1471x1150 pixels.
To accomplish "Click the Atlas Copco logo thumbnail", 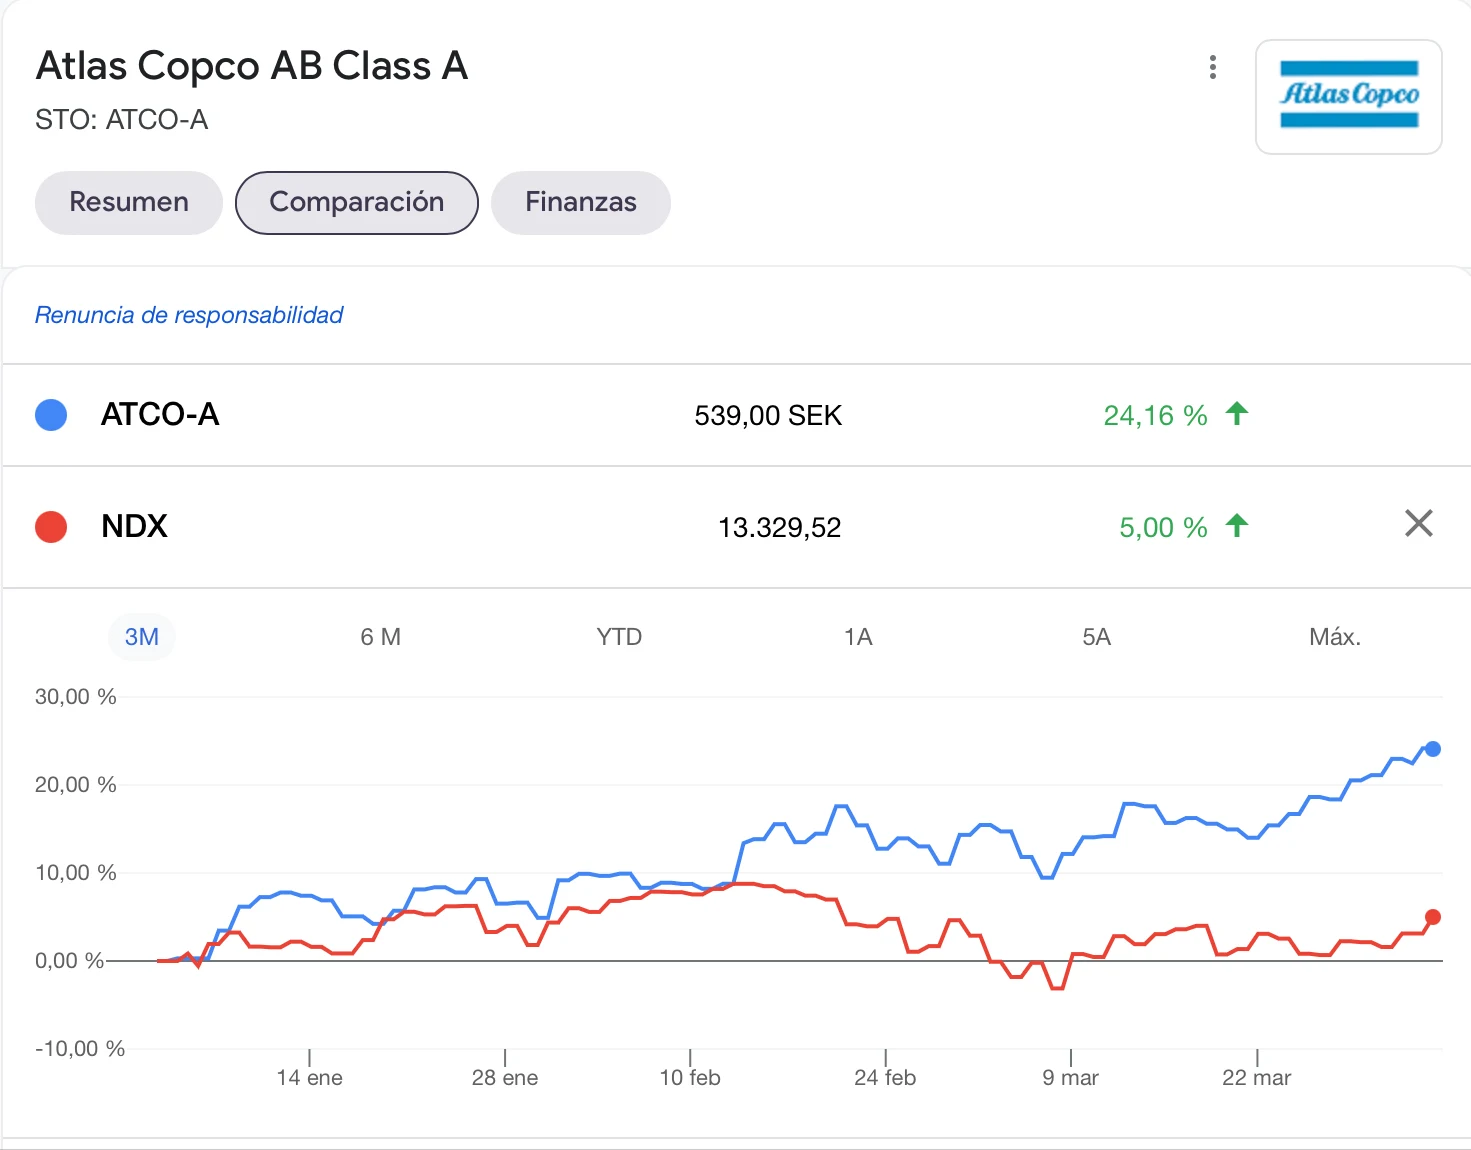I will [x=1348, y=96].
